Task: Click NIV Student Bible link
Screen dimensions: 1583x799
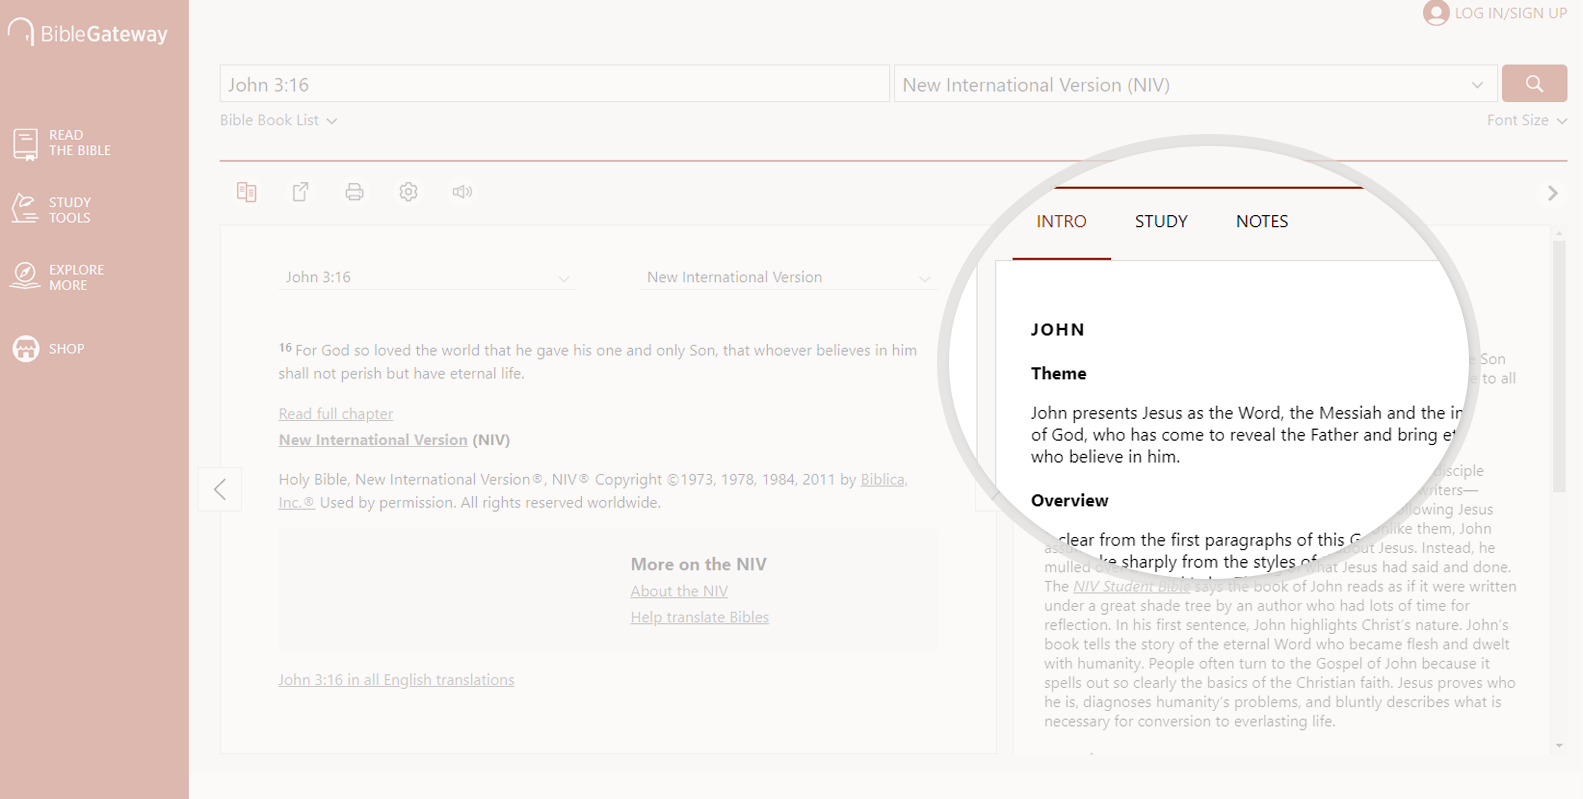Action: coord(1131,587)
